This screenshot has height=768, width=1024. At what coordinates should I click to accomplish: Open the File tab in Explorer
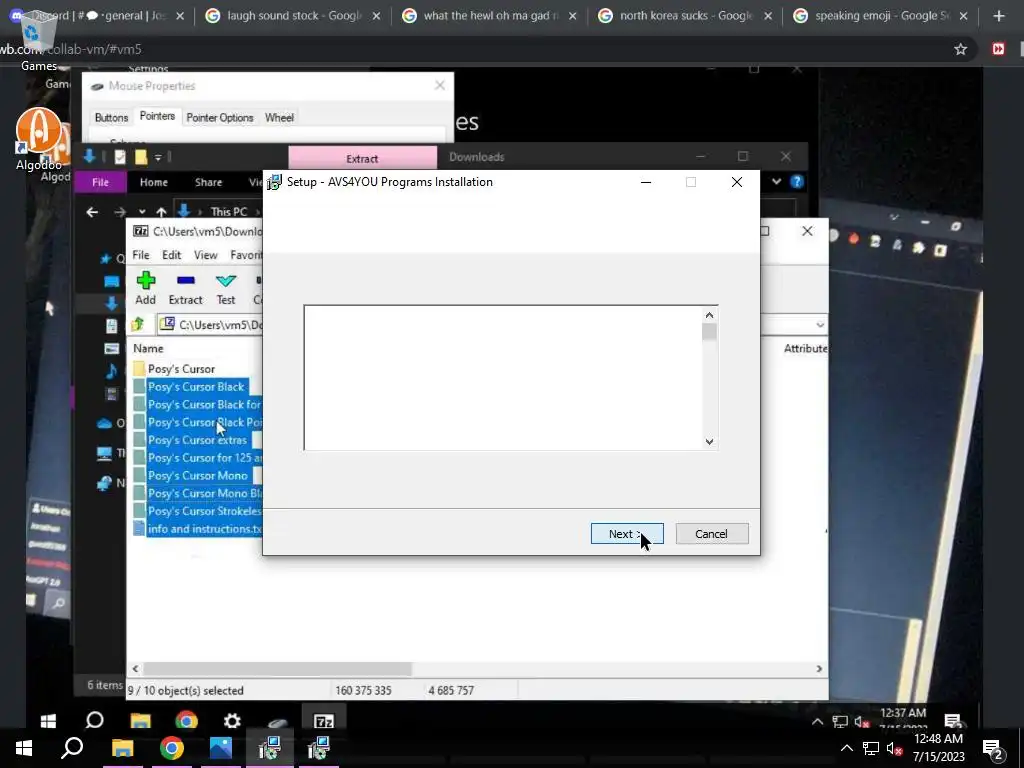(100, 182)
